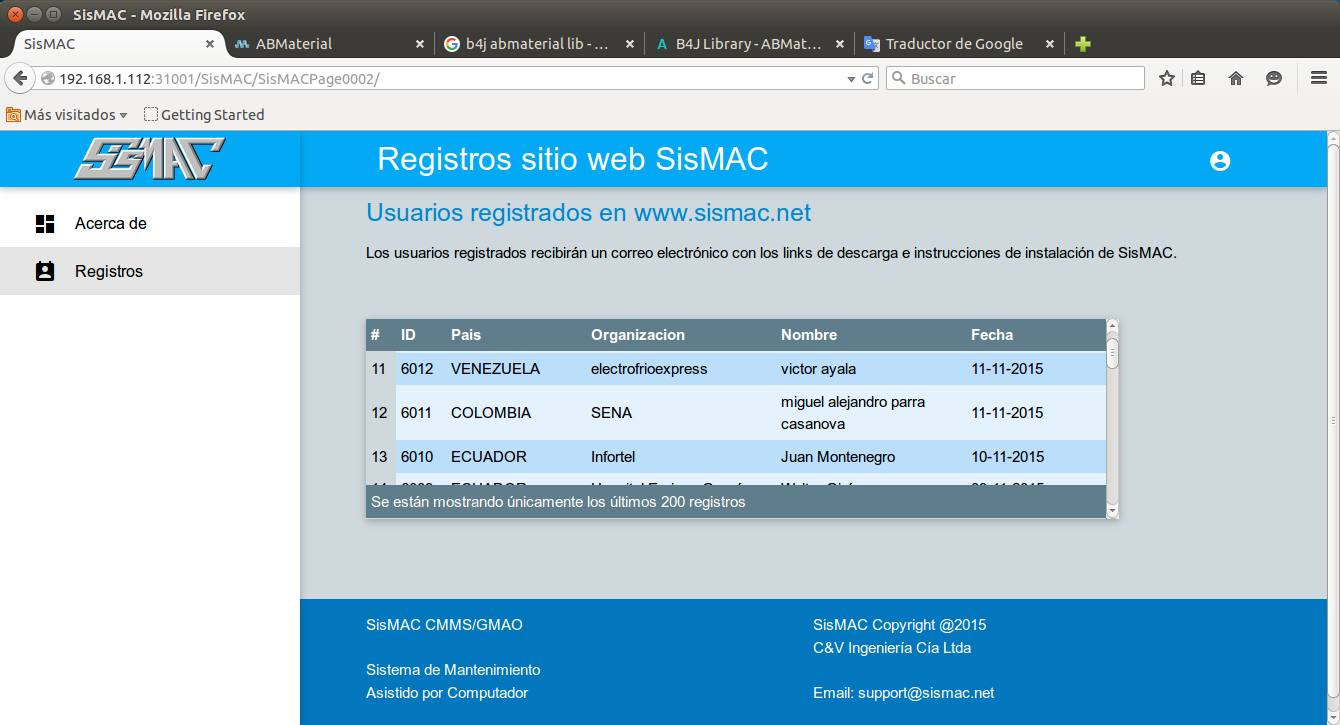This screenshot has height=725, width=1340.
Task: Close the b4j abmaterial lib tab
Action: 630,44
